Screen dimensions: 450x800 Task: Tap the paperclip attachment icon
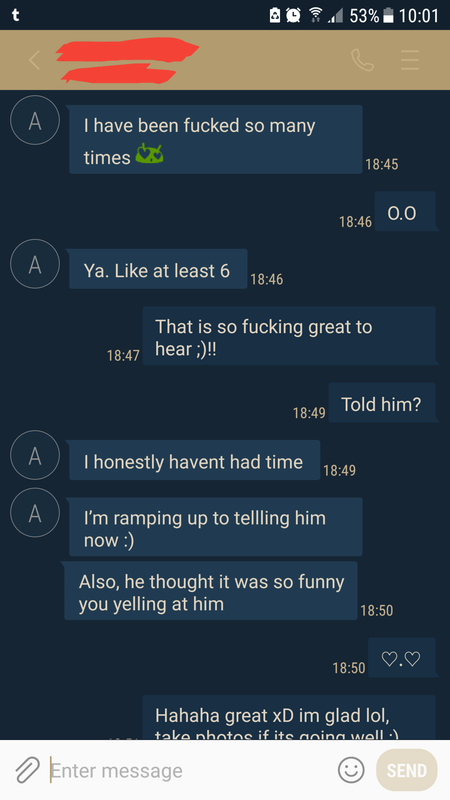27,770
